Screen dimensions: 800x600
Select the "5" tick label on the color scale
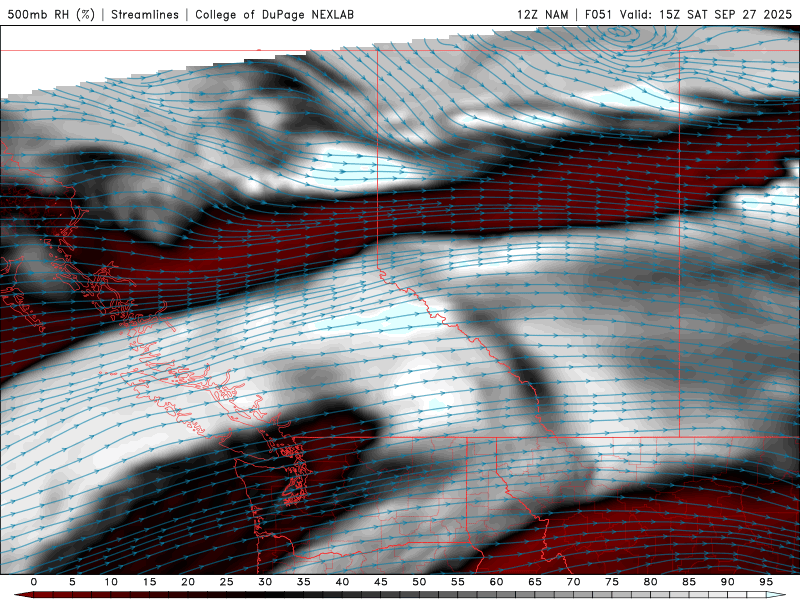[72, 582]
